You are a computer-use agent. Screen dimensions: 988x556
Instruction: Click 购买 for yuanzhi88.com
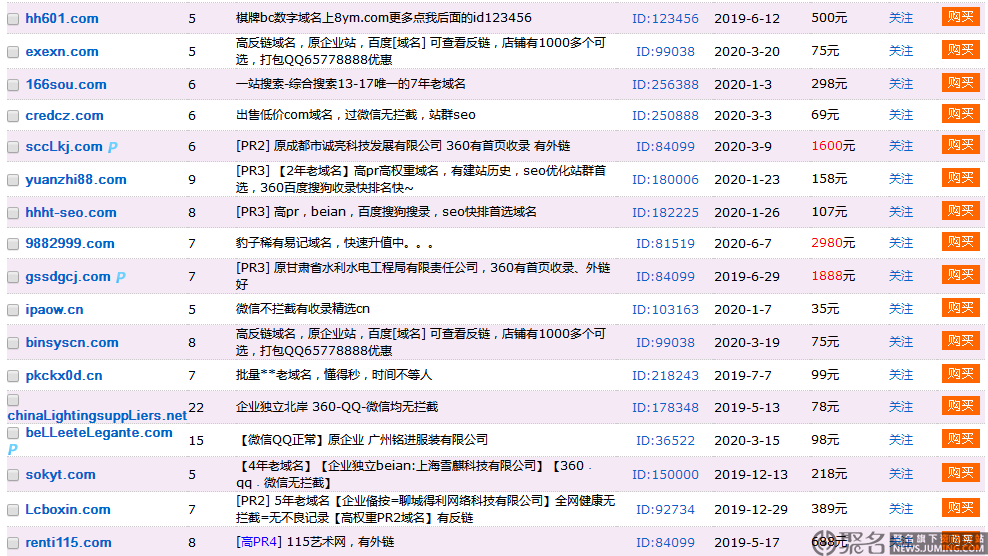pyautogui.click(x=960, y=178)
